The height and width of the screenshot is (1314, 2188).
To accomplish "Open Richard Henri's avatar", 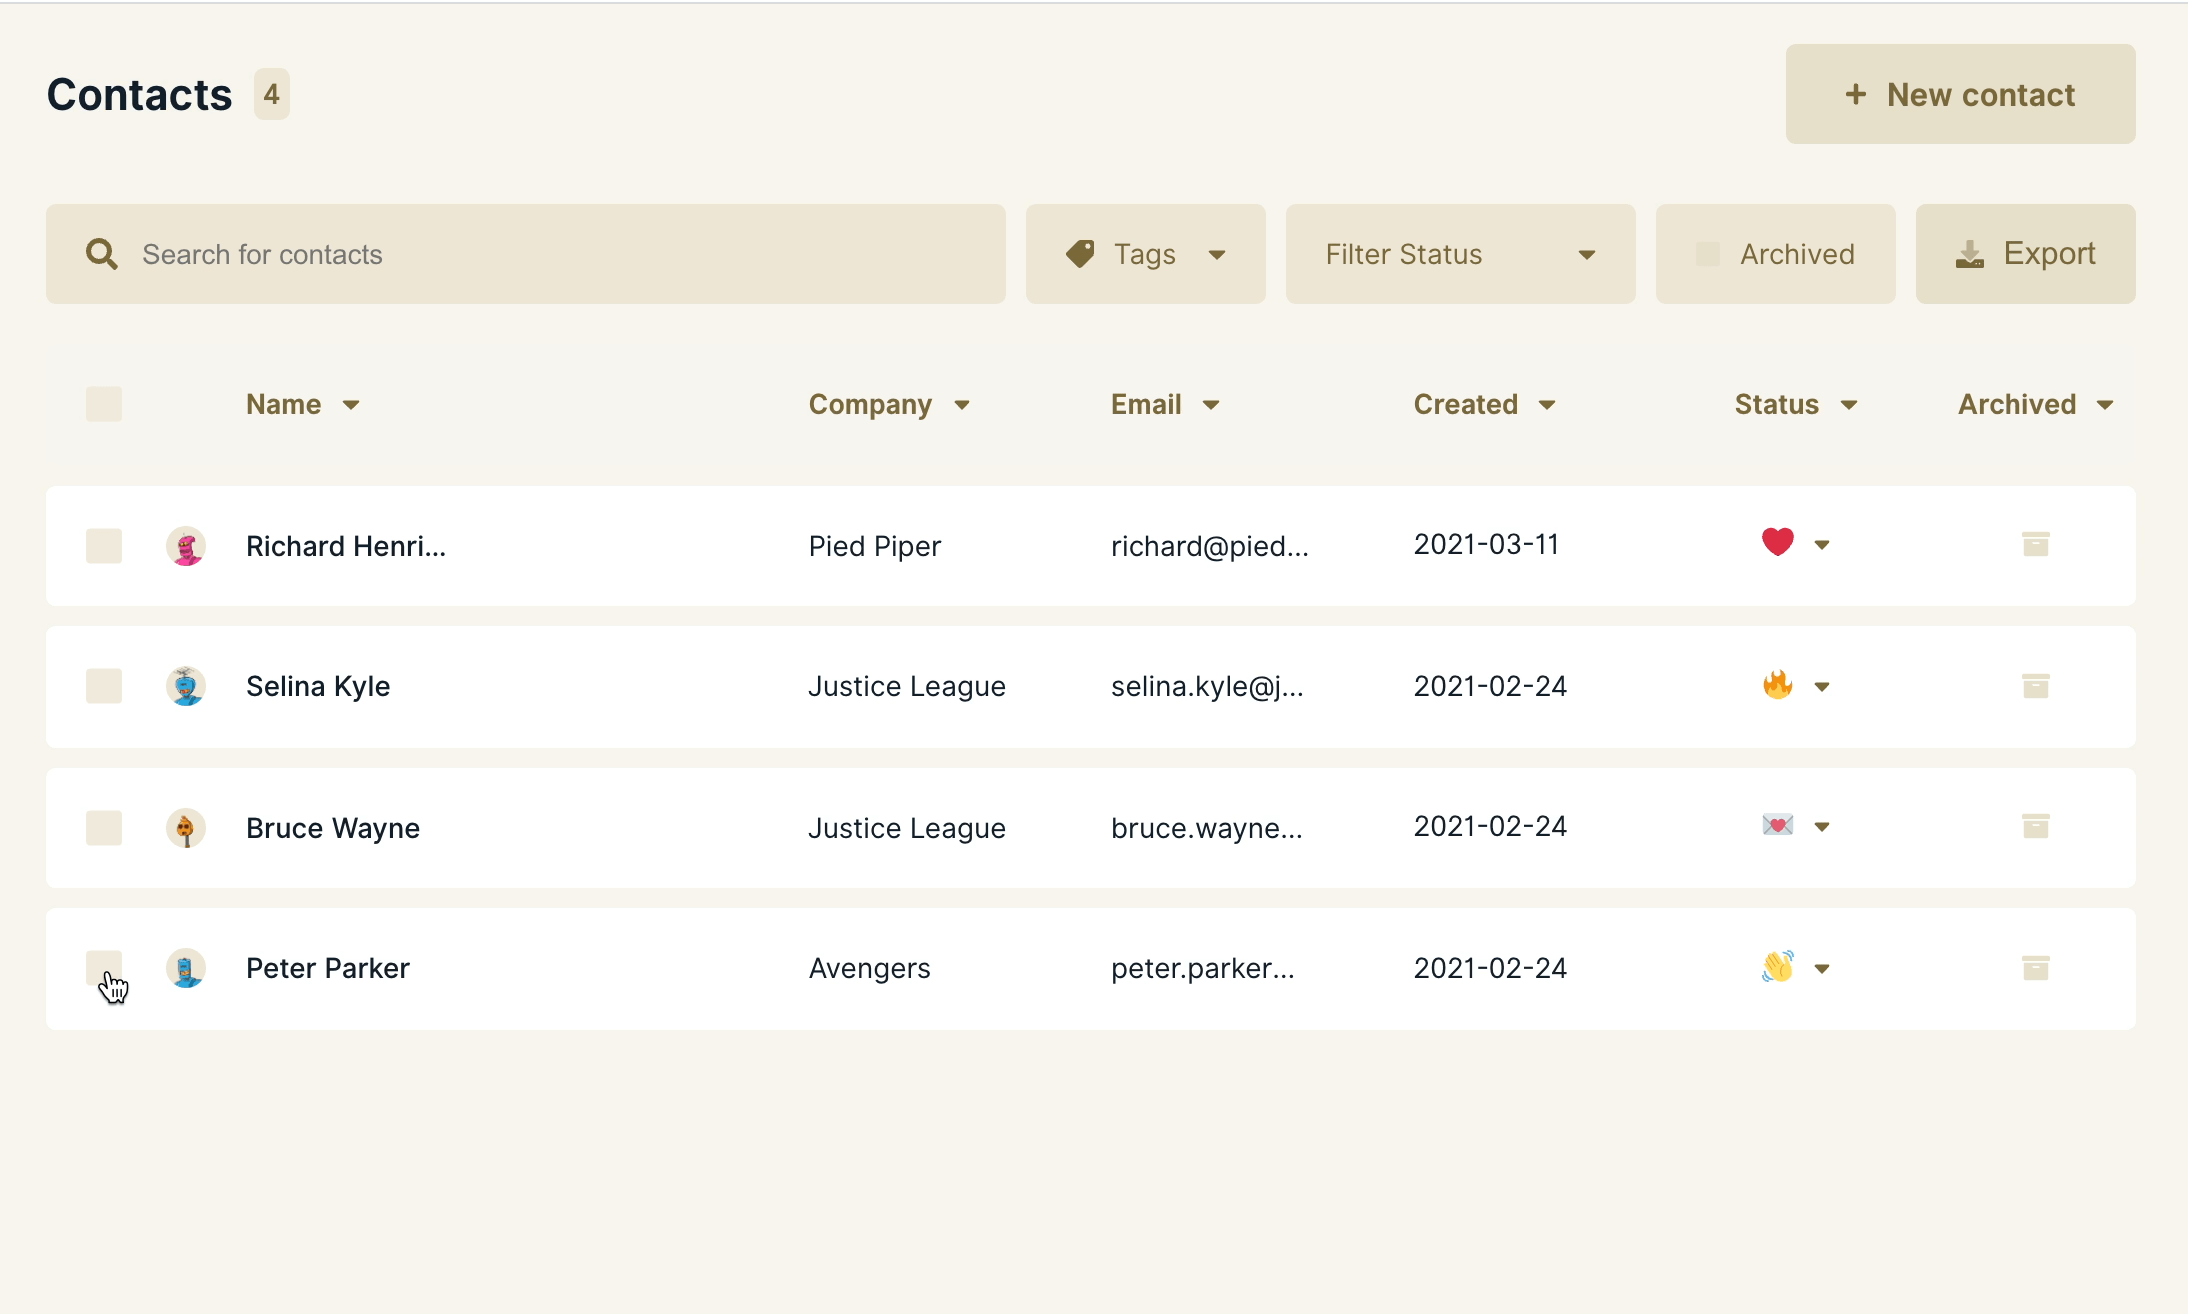I will point(186,546).
